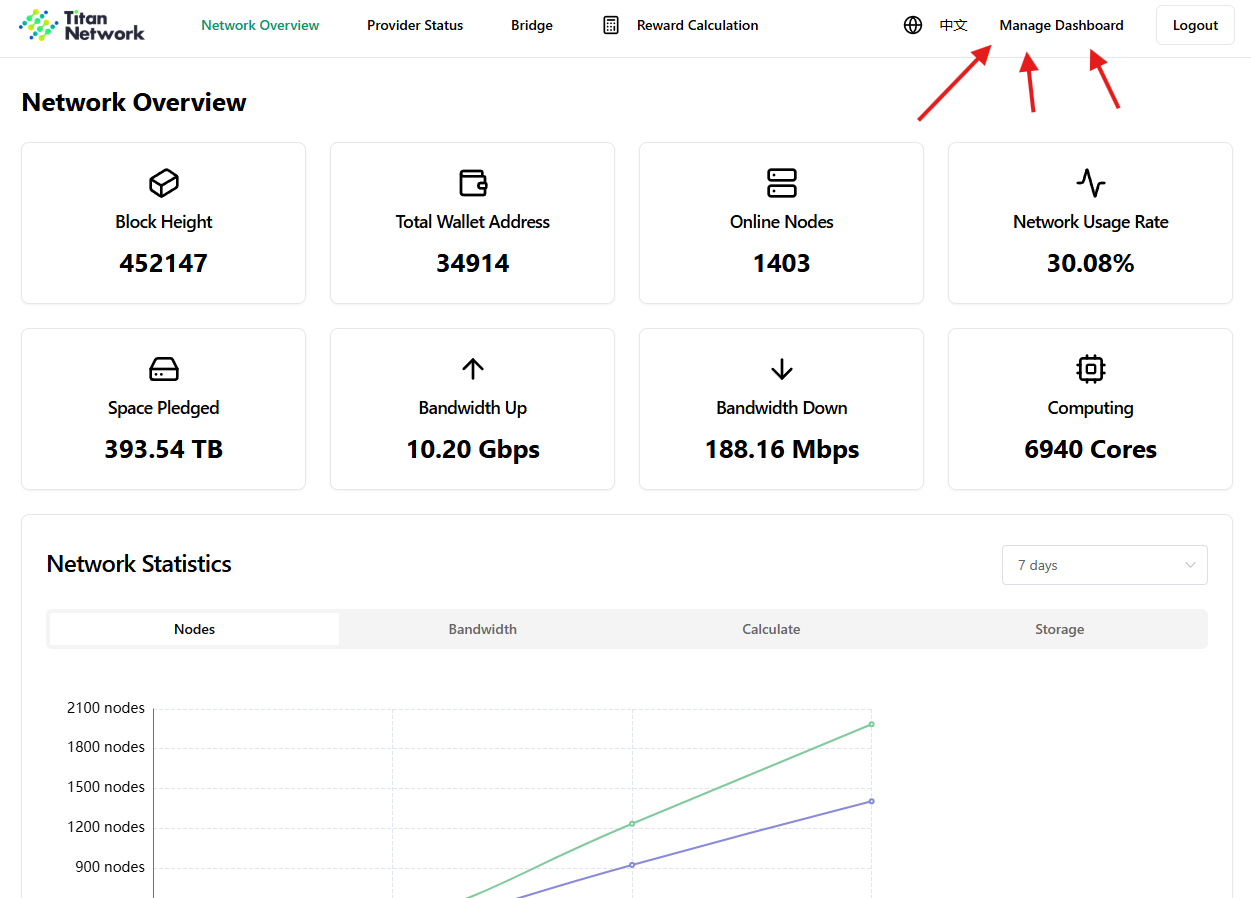Switch to the Storage statistics tab

tap(1060, 629)
